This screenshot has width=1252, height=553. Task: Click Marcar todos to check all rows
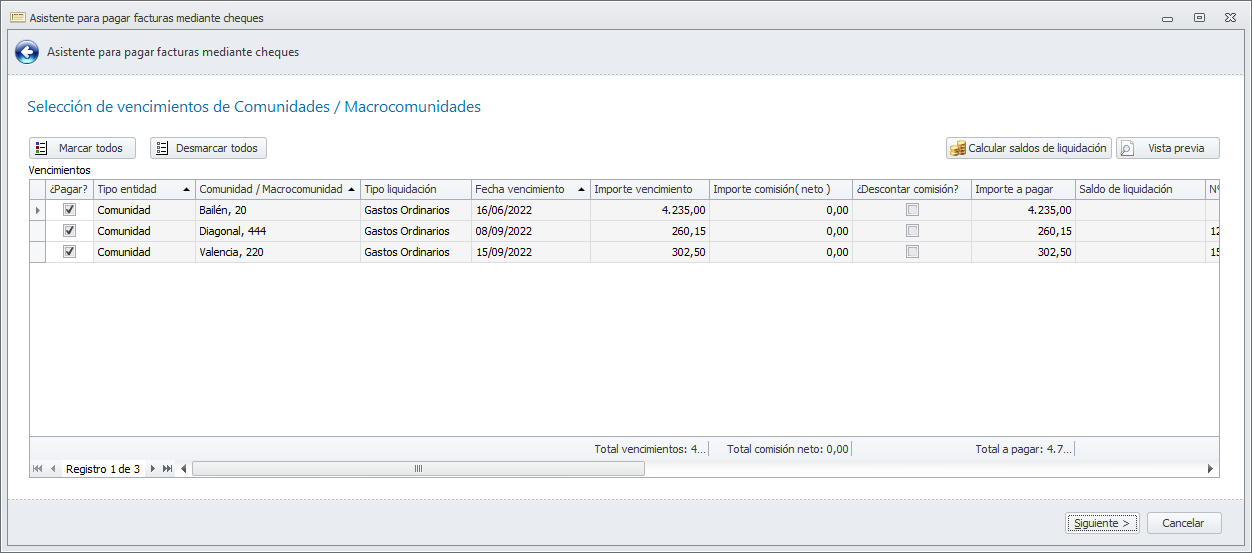point(82,148)
